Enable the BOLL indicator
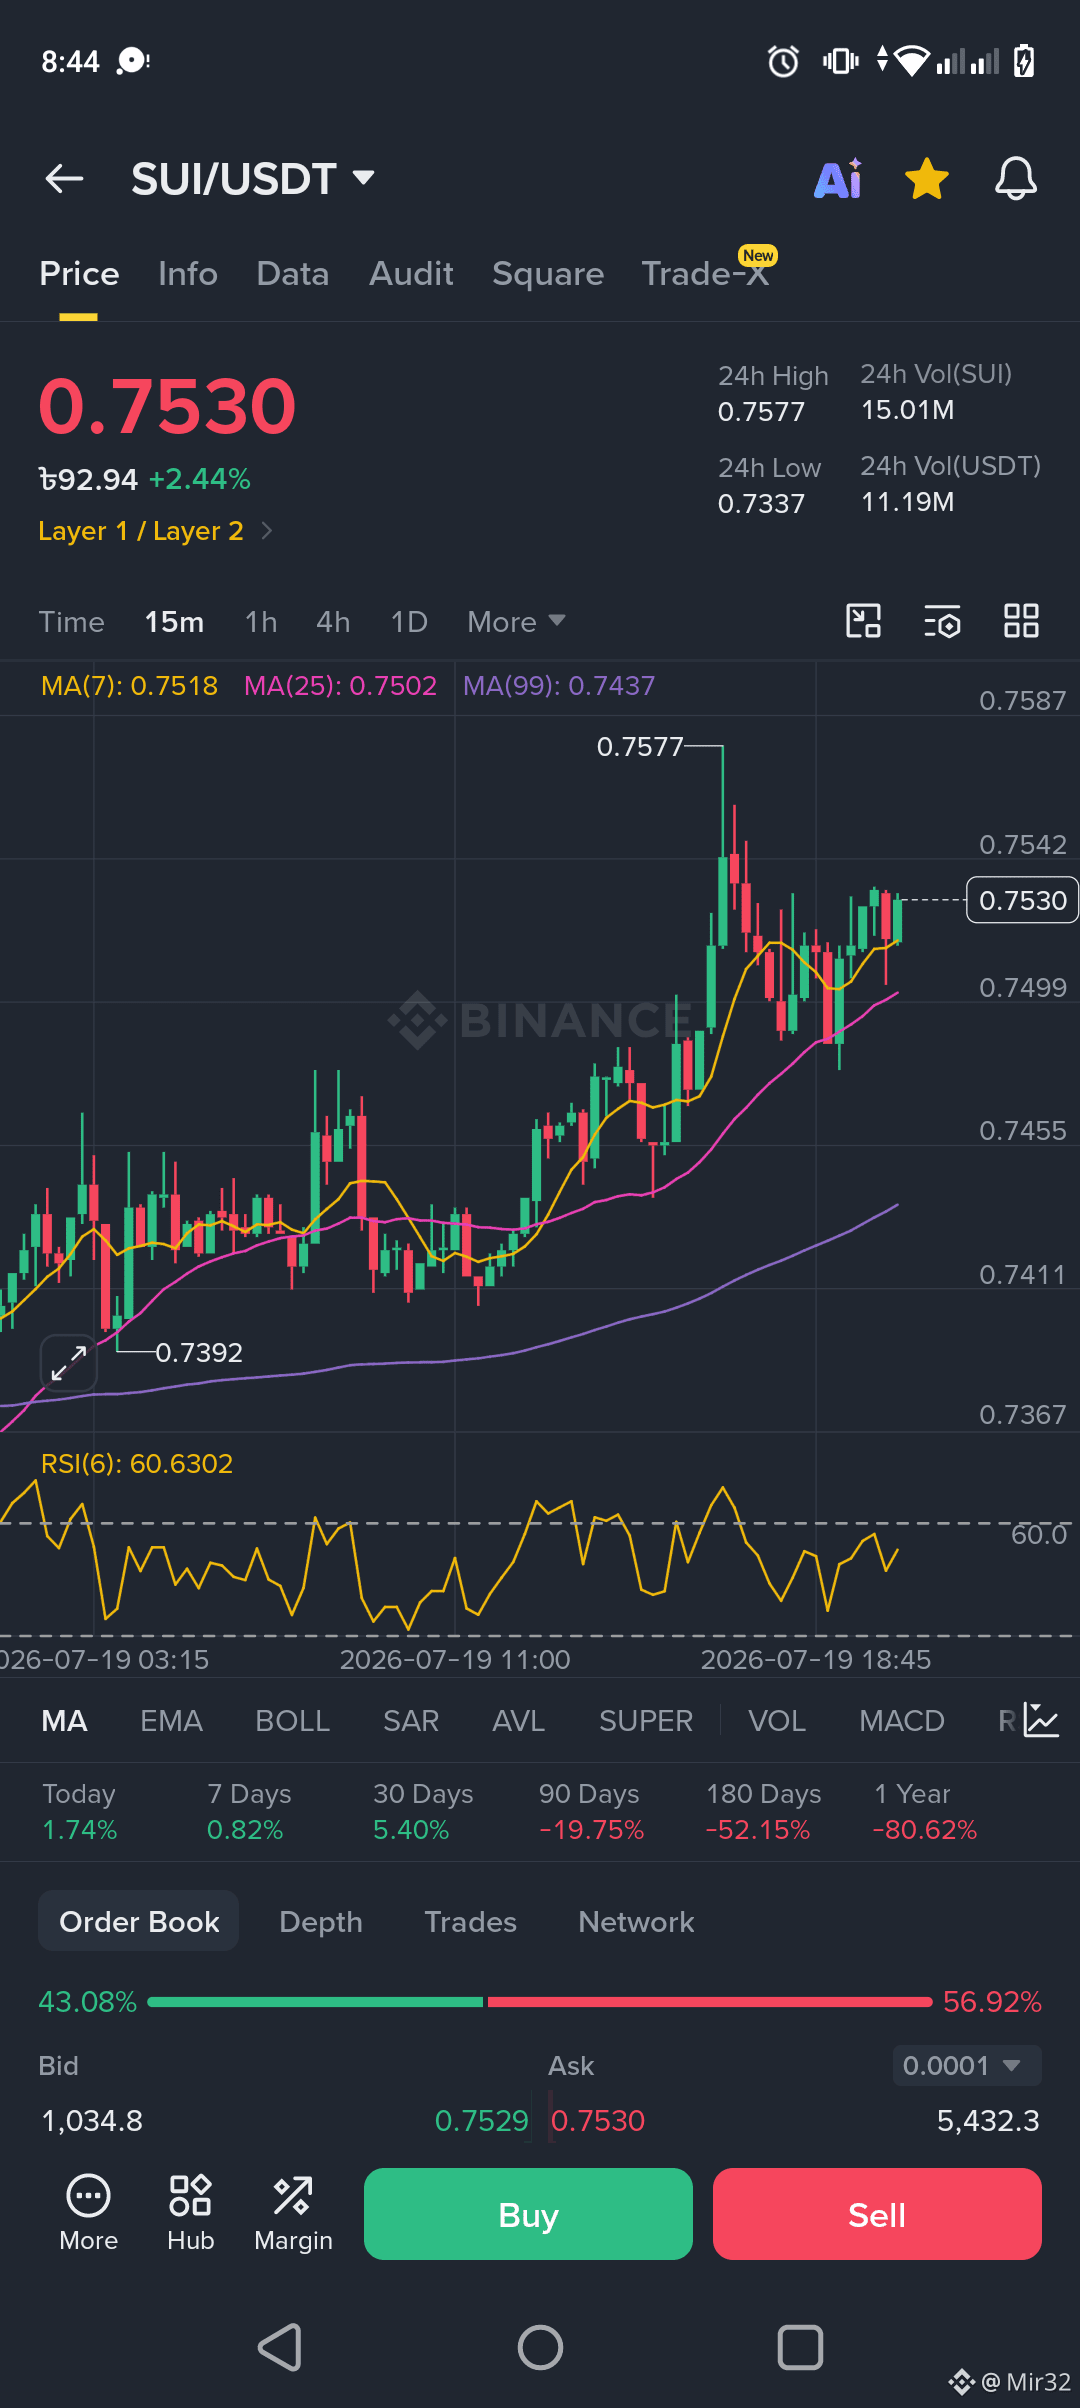1080x2408 pixels. click(x=292, y=1721)
